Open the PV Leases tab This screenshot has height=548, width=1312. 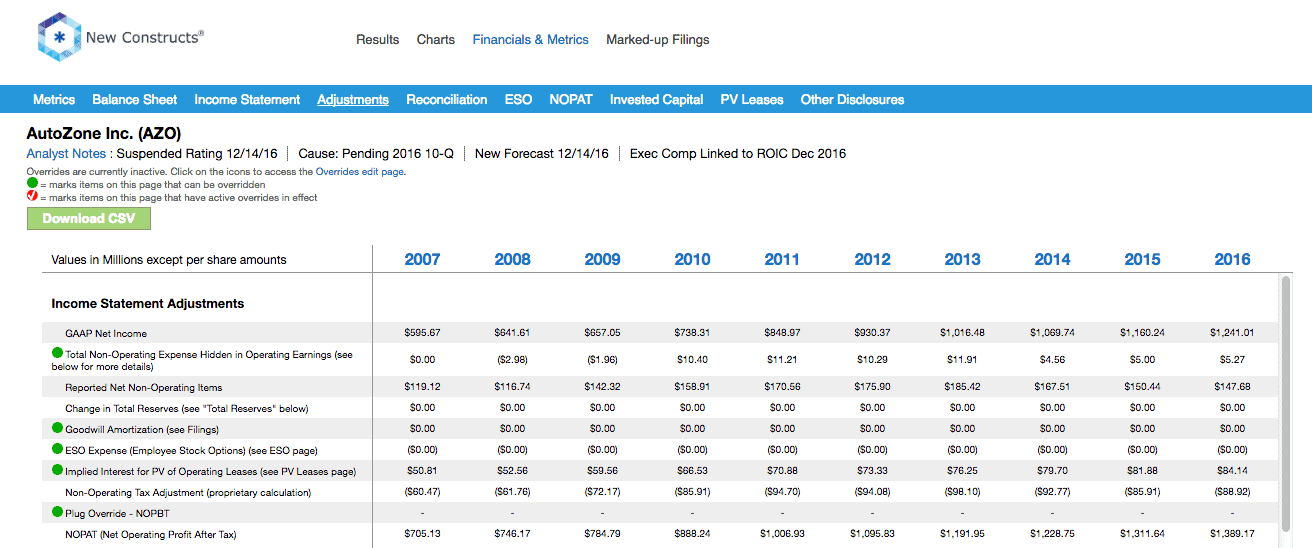click(x=752, y=99)
